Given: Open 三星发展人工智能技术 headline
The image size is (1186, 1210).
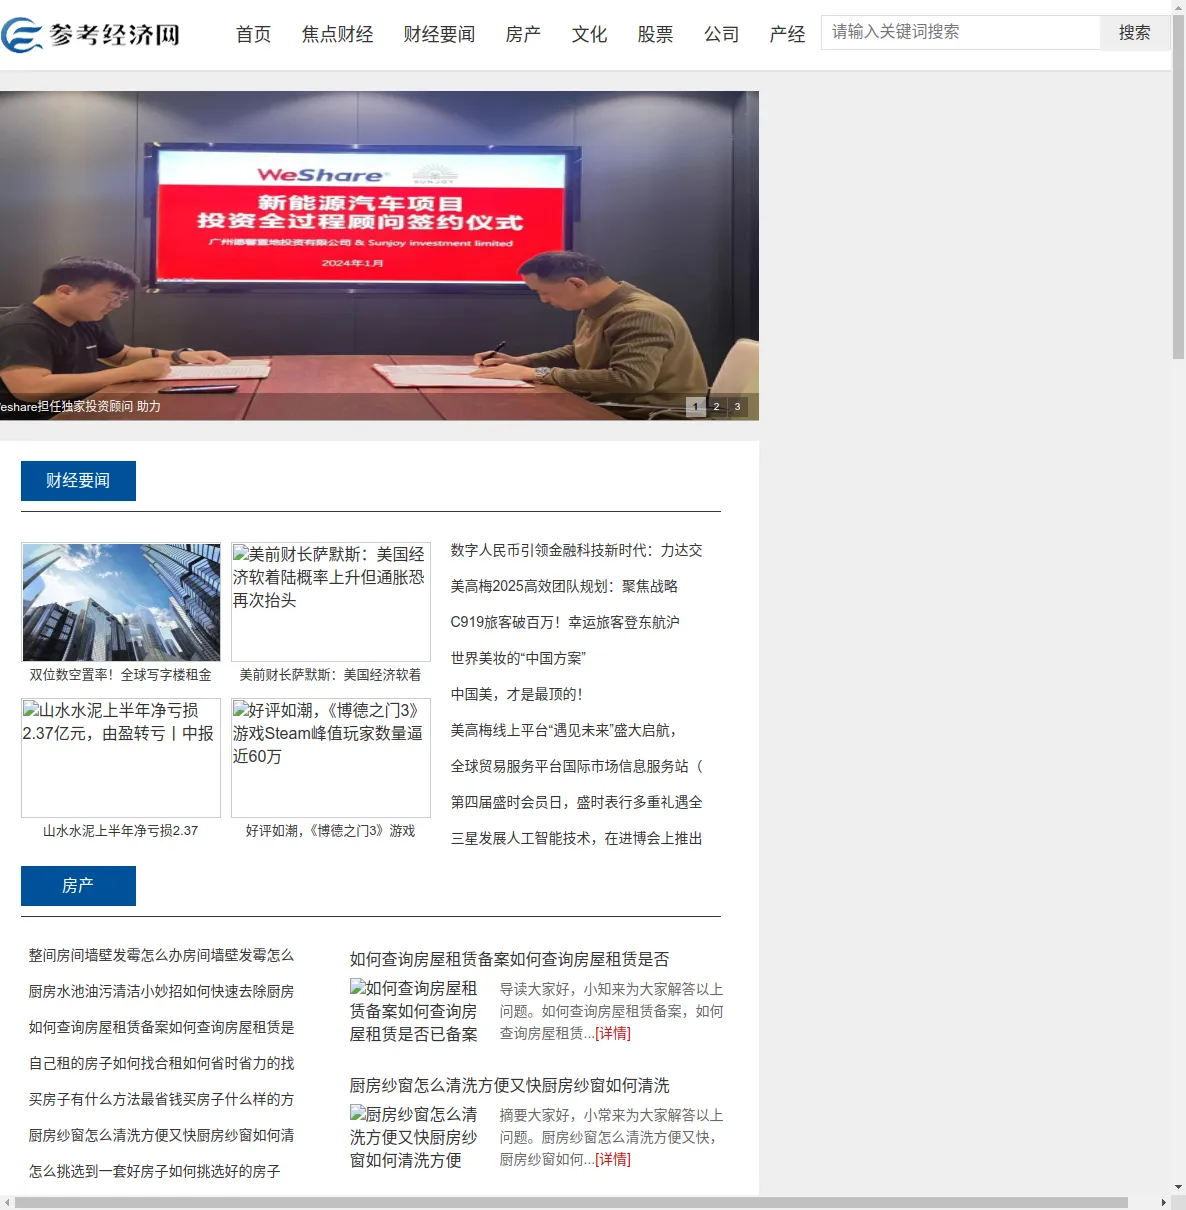Looking at the screenshot, I should click(x=577, y=838).
